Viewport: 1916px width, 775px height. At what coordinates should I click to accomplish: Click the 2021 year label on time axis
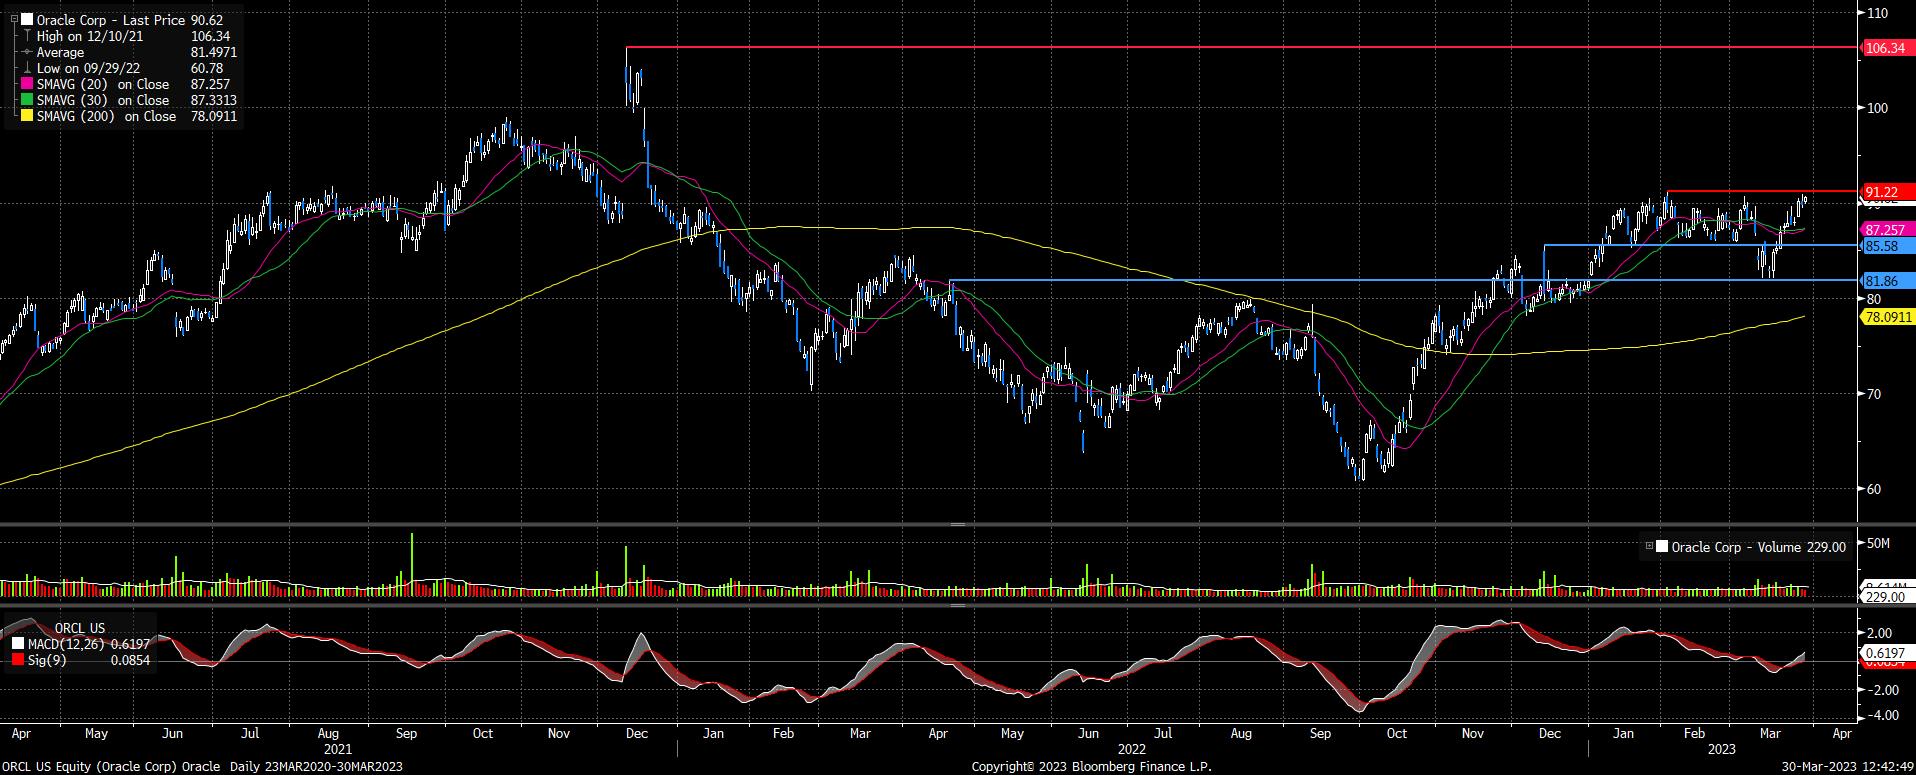338,748
